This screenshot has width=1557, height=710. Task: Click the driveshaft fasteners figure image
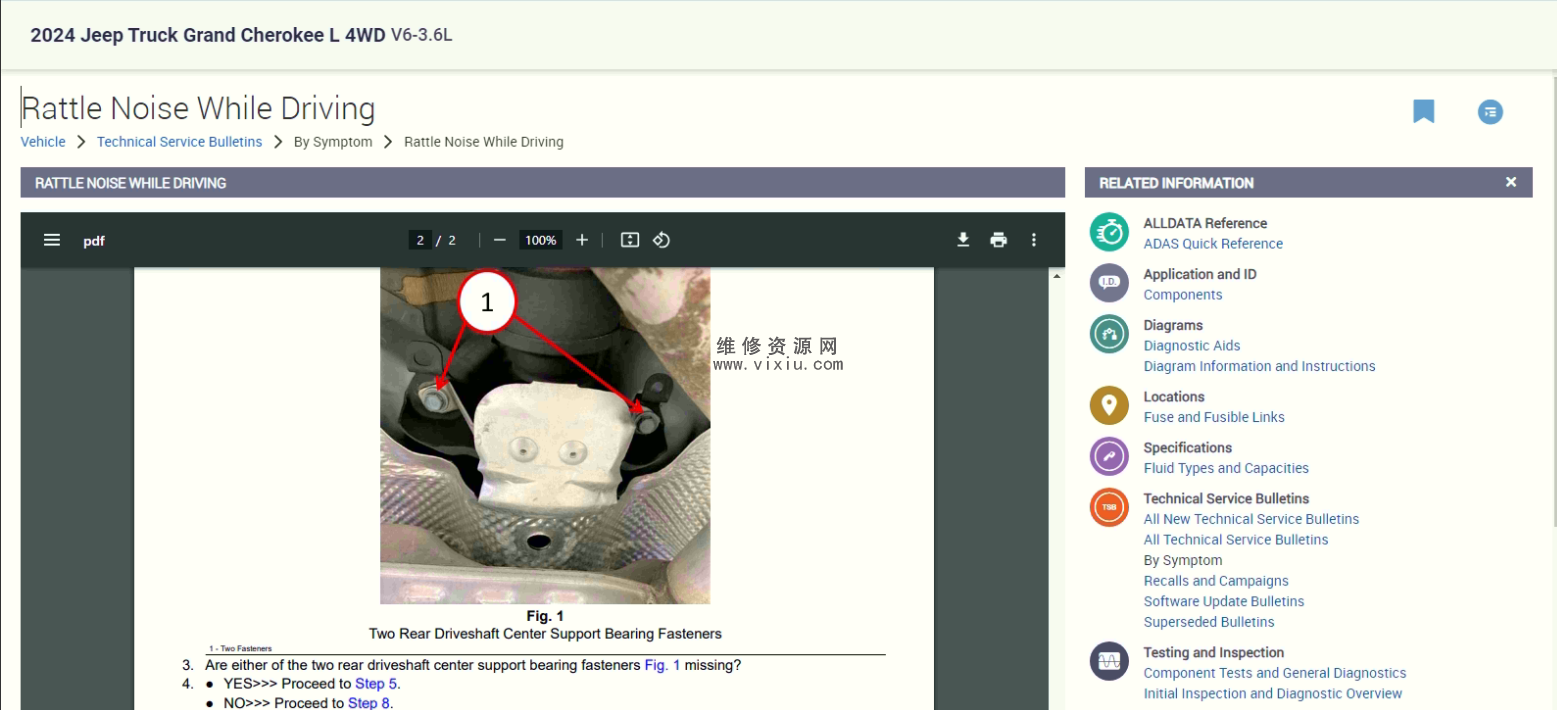point(545,436)
